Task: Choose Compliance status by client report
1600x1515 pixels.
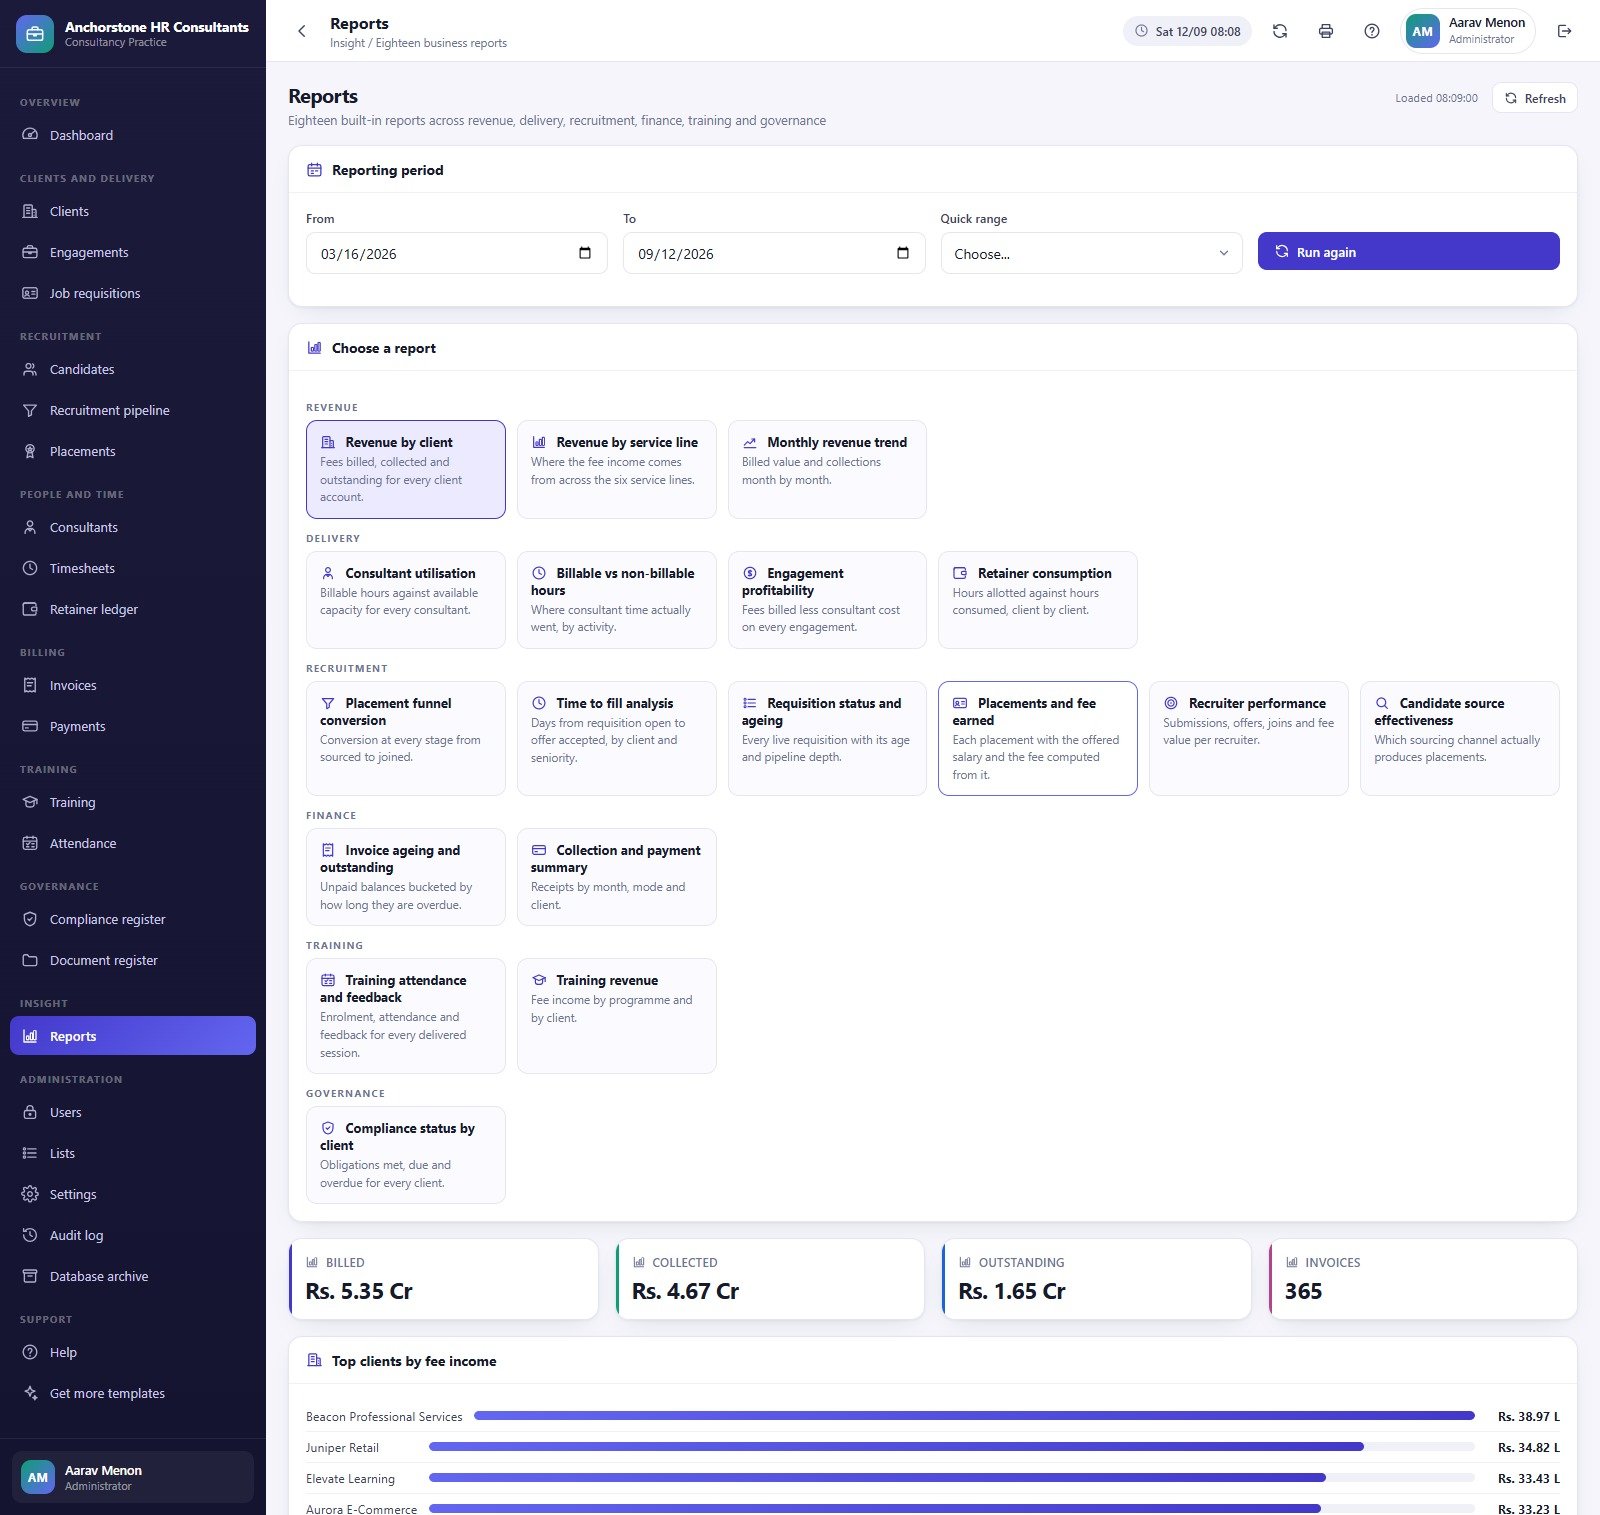Action: point(405,1155)
